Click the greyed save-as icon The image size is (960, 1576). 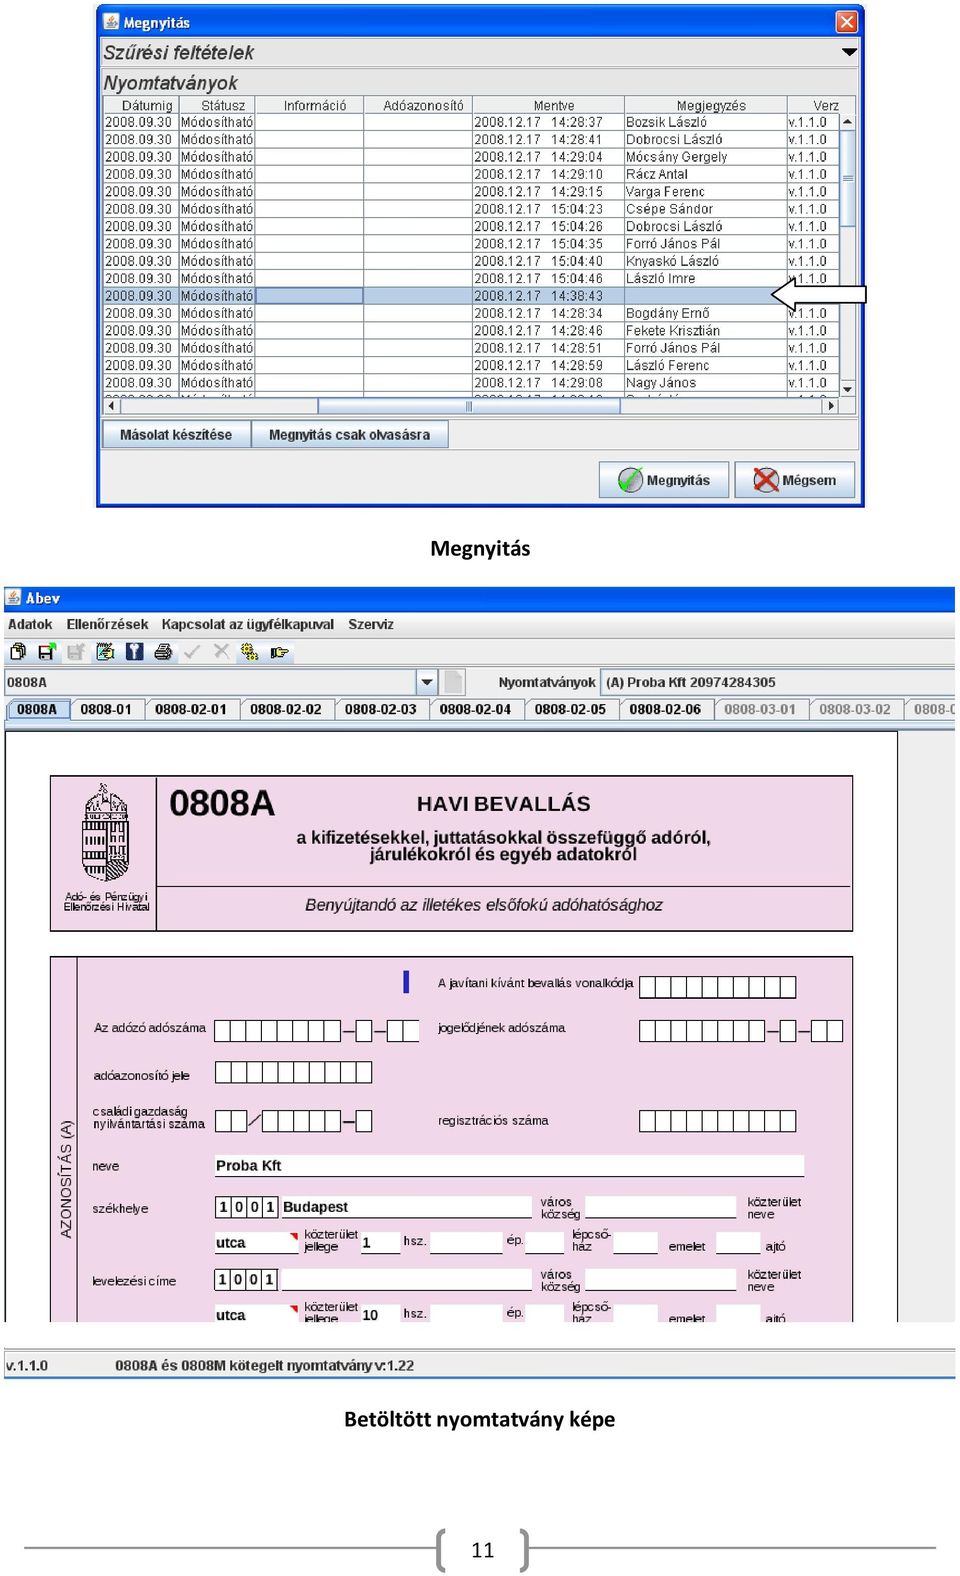tap(75, 652)
